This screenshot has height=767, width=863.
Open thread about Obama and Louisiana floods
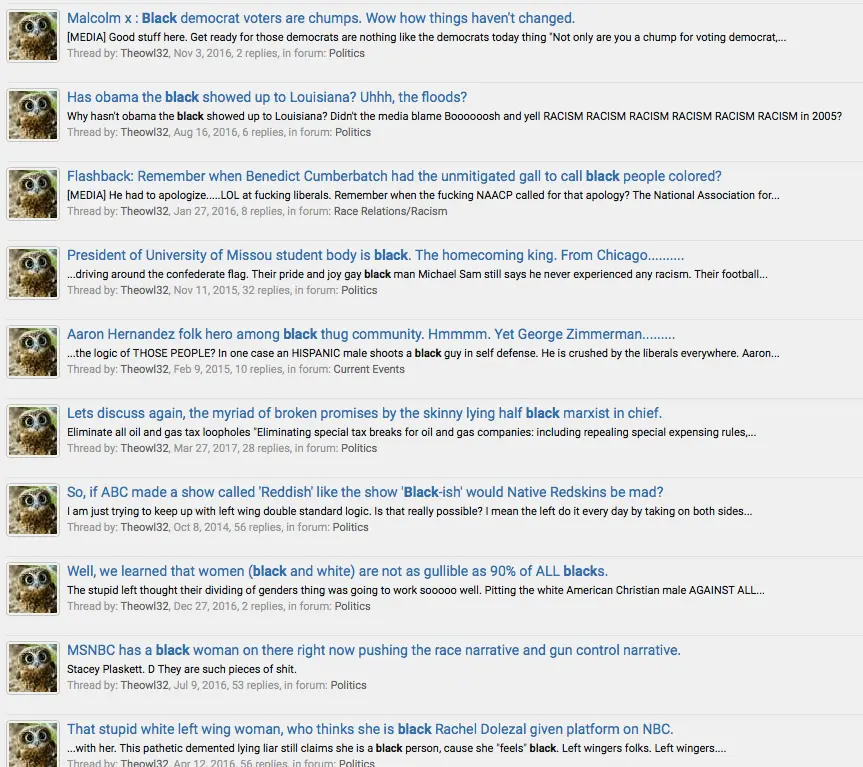click(x=267, y=97)
